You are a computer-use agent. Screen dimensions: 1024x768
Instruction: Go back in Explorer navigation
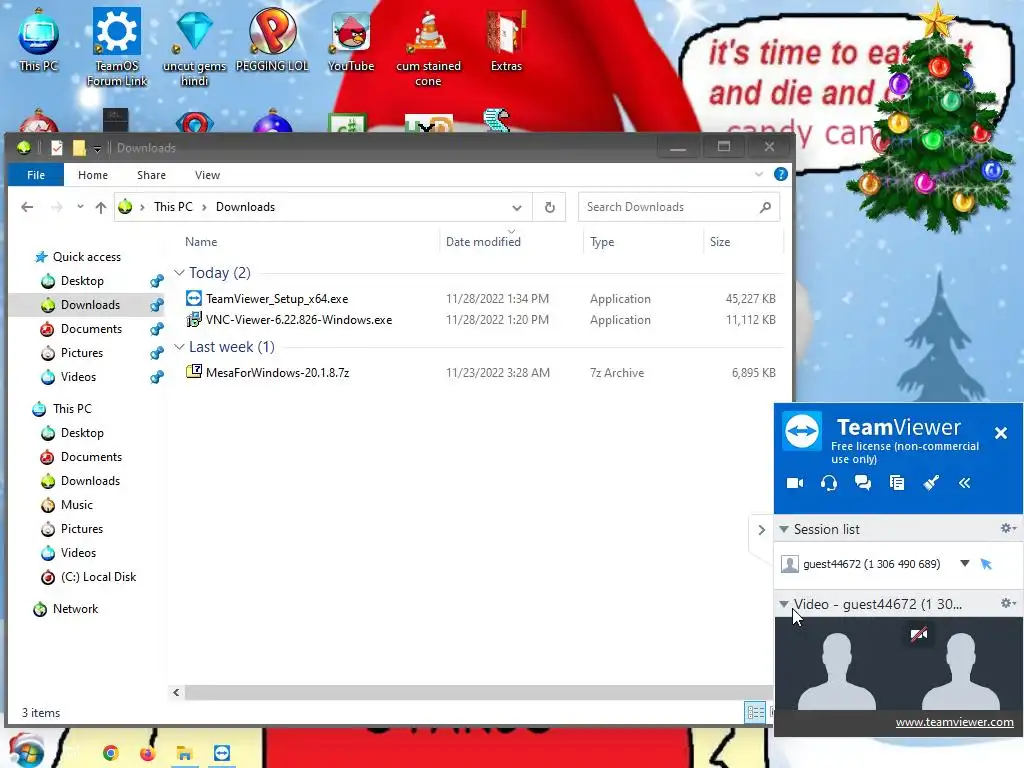pos(27,207)
